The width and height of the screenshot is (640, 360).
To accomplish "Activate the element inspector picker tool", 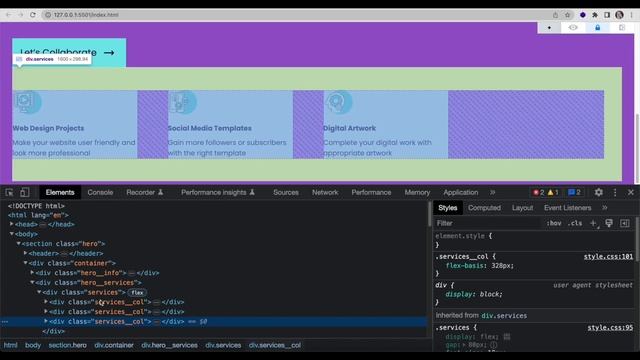I will (9, 192).
